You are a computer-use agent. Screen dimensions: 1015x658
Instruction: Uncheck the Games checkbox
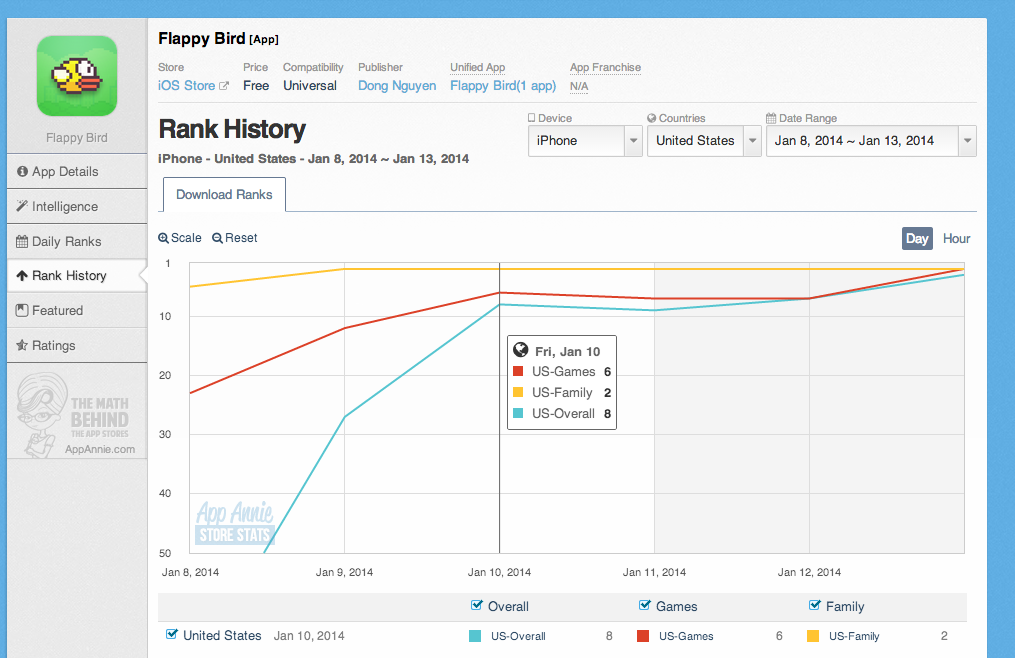645,605
